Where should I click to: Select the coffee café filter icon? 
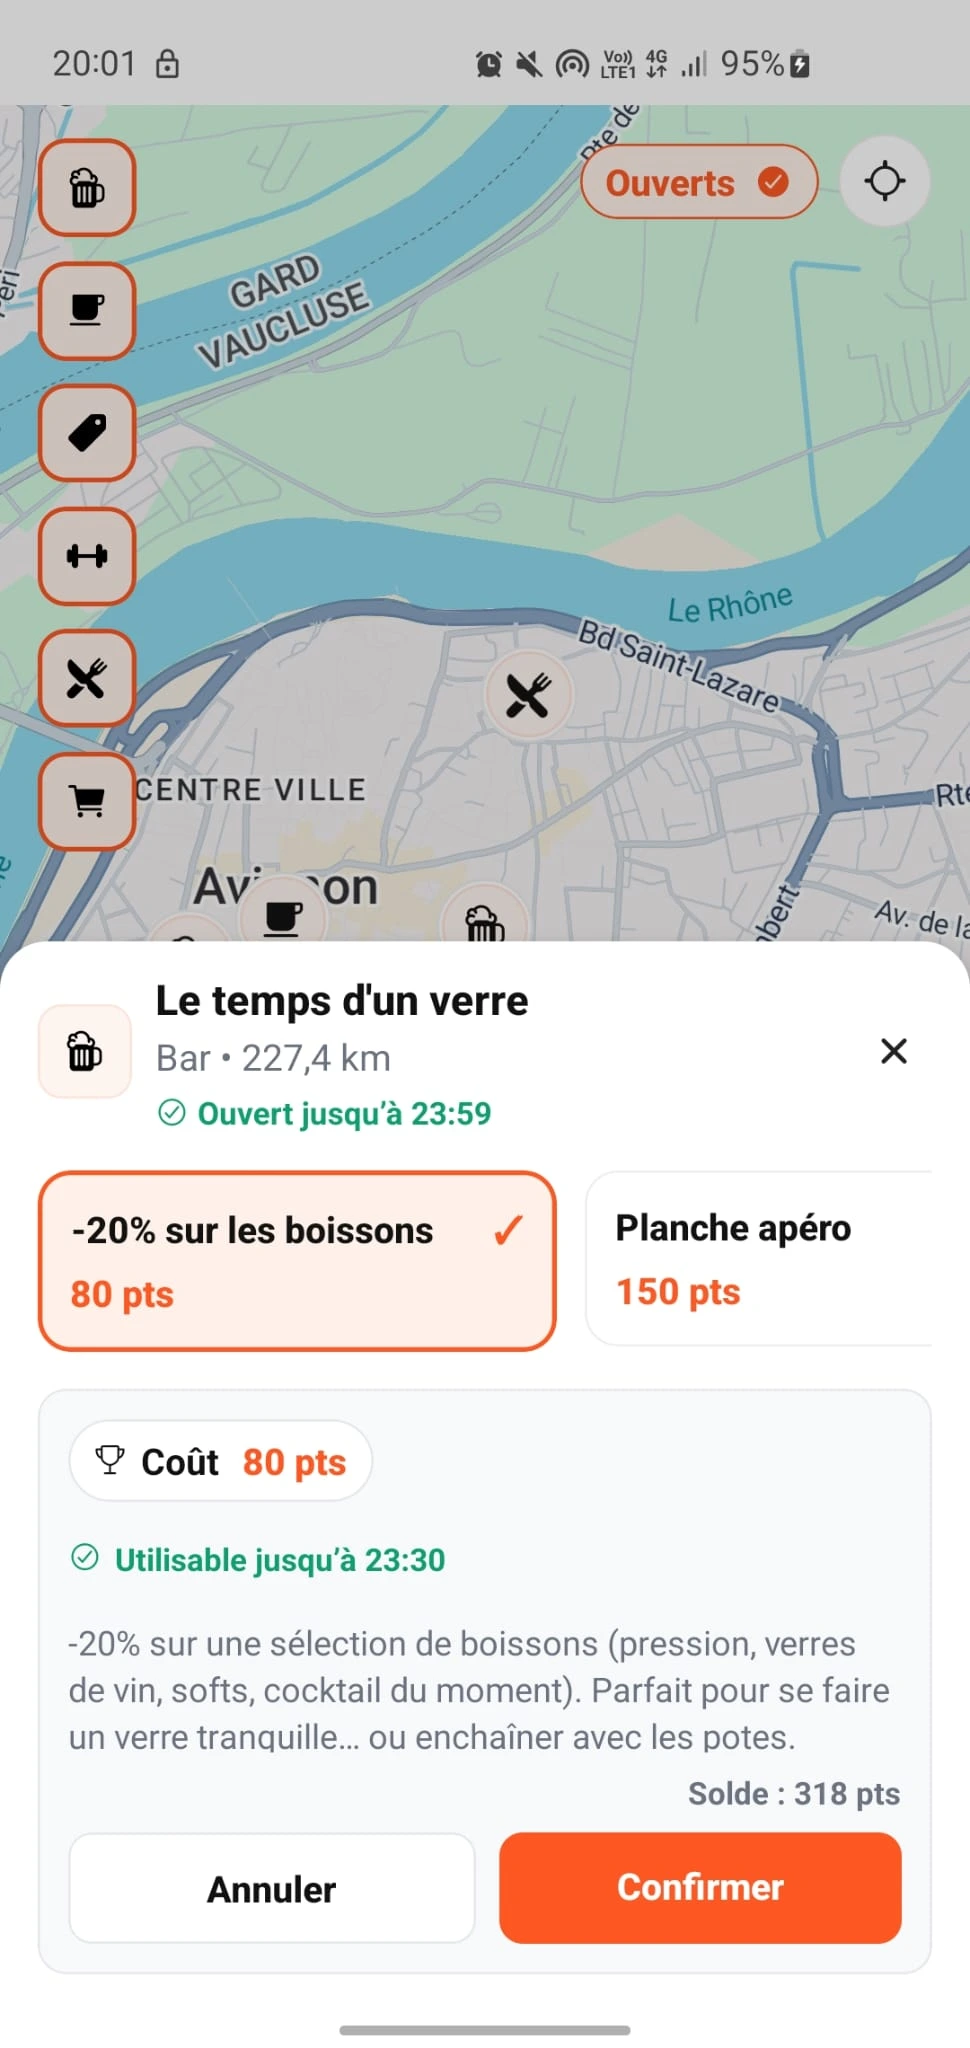86,311
